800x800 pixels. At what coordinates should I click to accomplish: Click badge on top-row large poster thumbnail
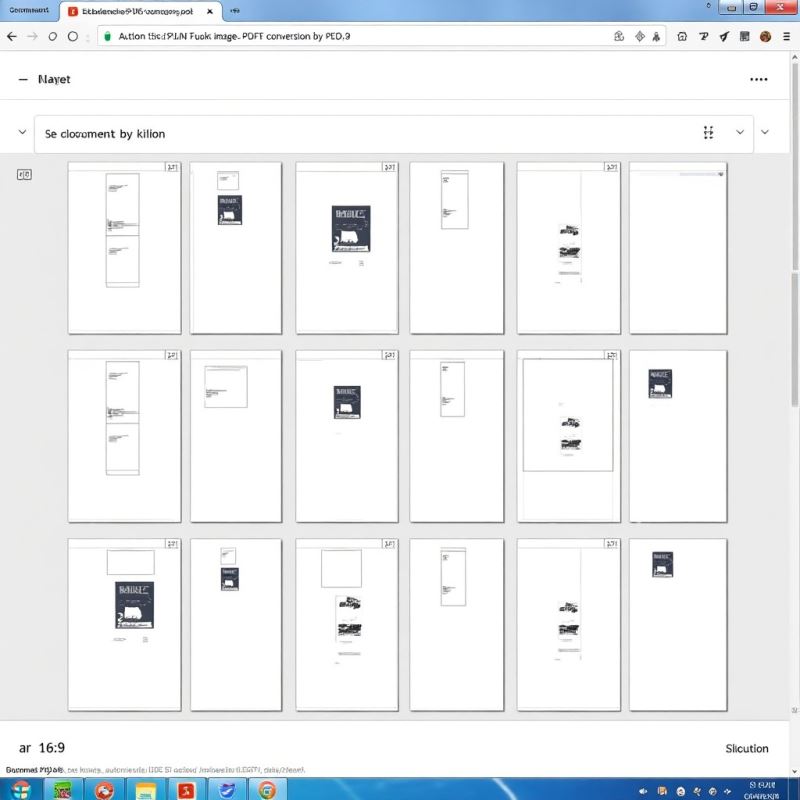point(389,167)
